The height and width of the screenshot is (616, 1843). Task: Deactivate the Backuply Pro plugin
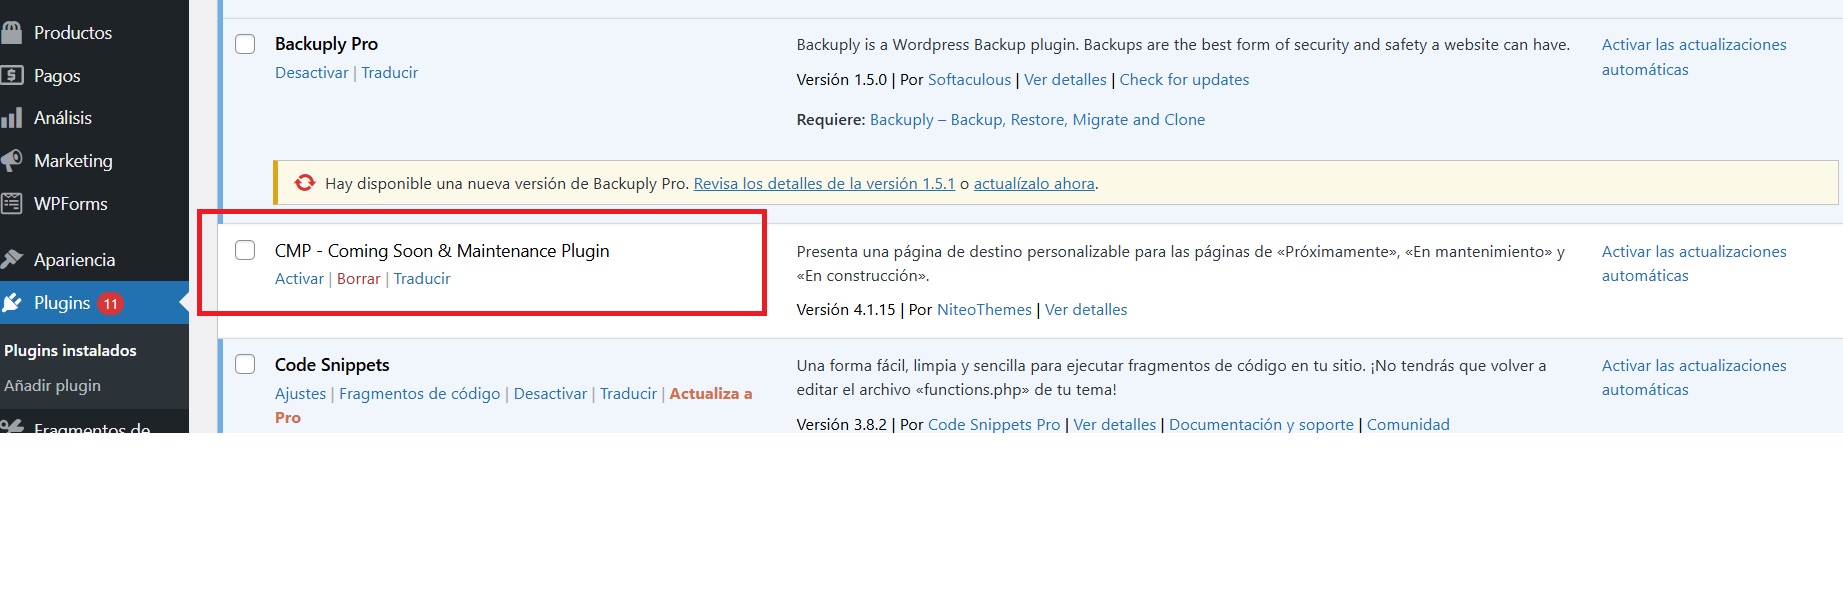[311, 73]
